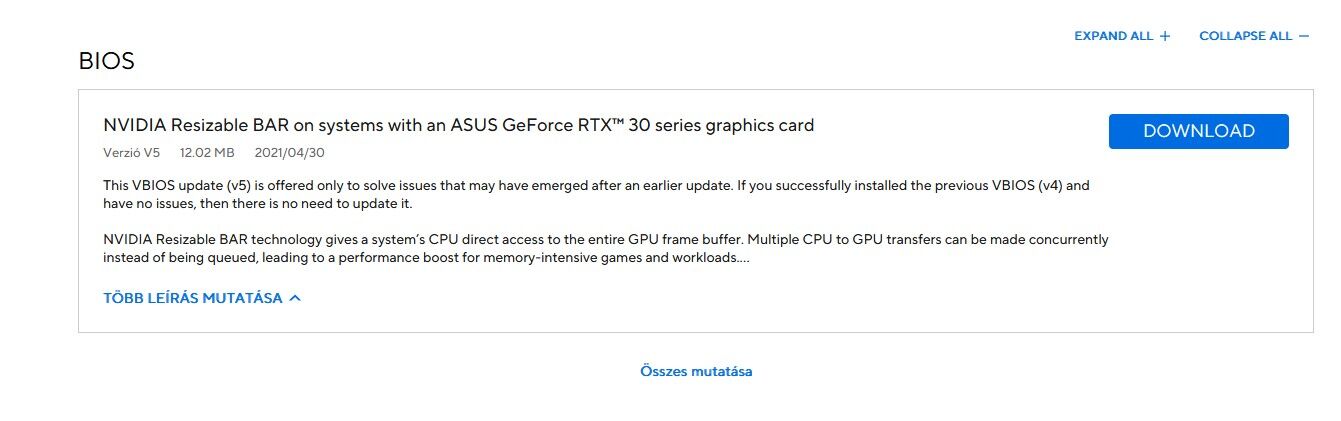Expand all sections via EXPAND ALL text

click(x=1113, y=36)
